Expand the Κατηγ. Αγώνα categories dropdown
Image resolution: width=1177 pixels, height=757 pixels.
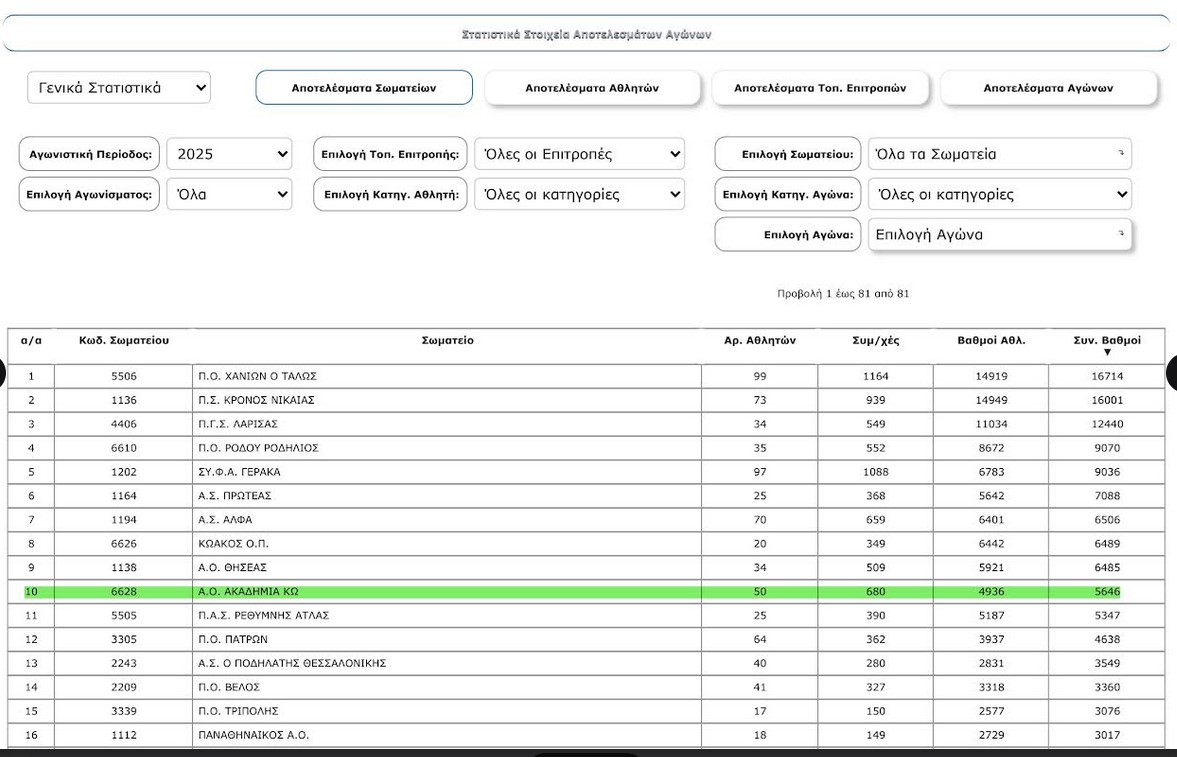[x=999, y=194]
